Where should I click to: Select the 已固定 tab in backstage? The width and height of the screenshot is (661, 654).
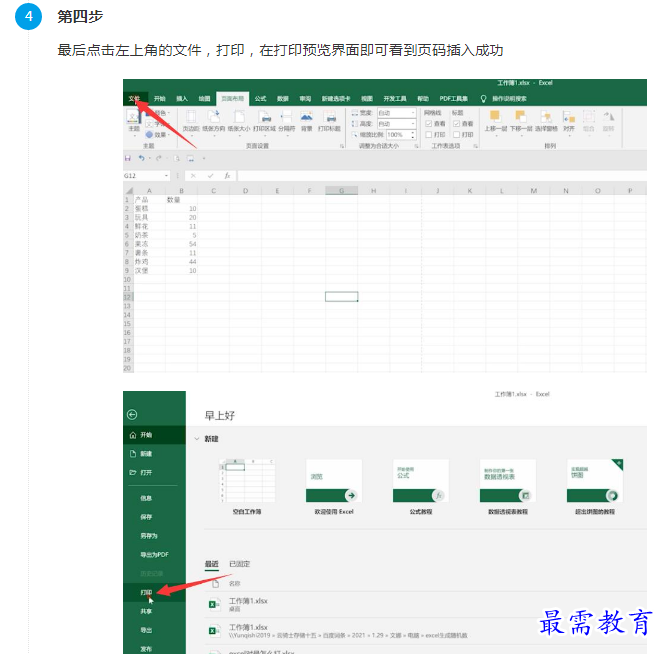(239, 564)
